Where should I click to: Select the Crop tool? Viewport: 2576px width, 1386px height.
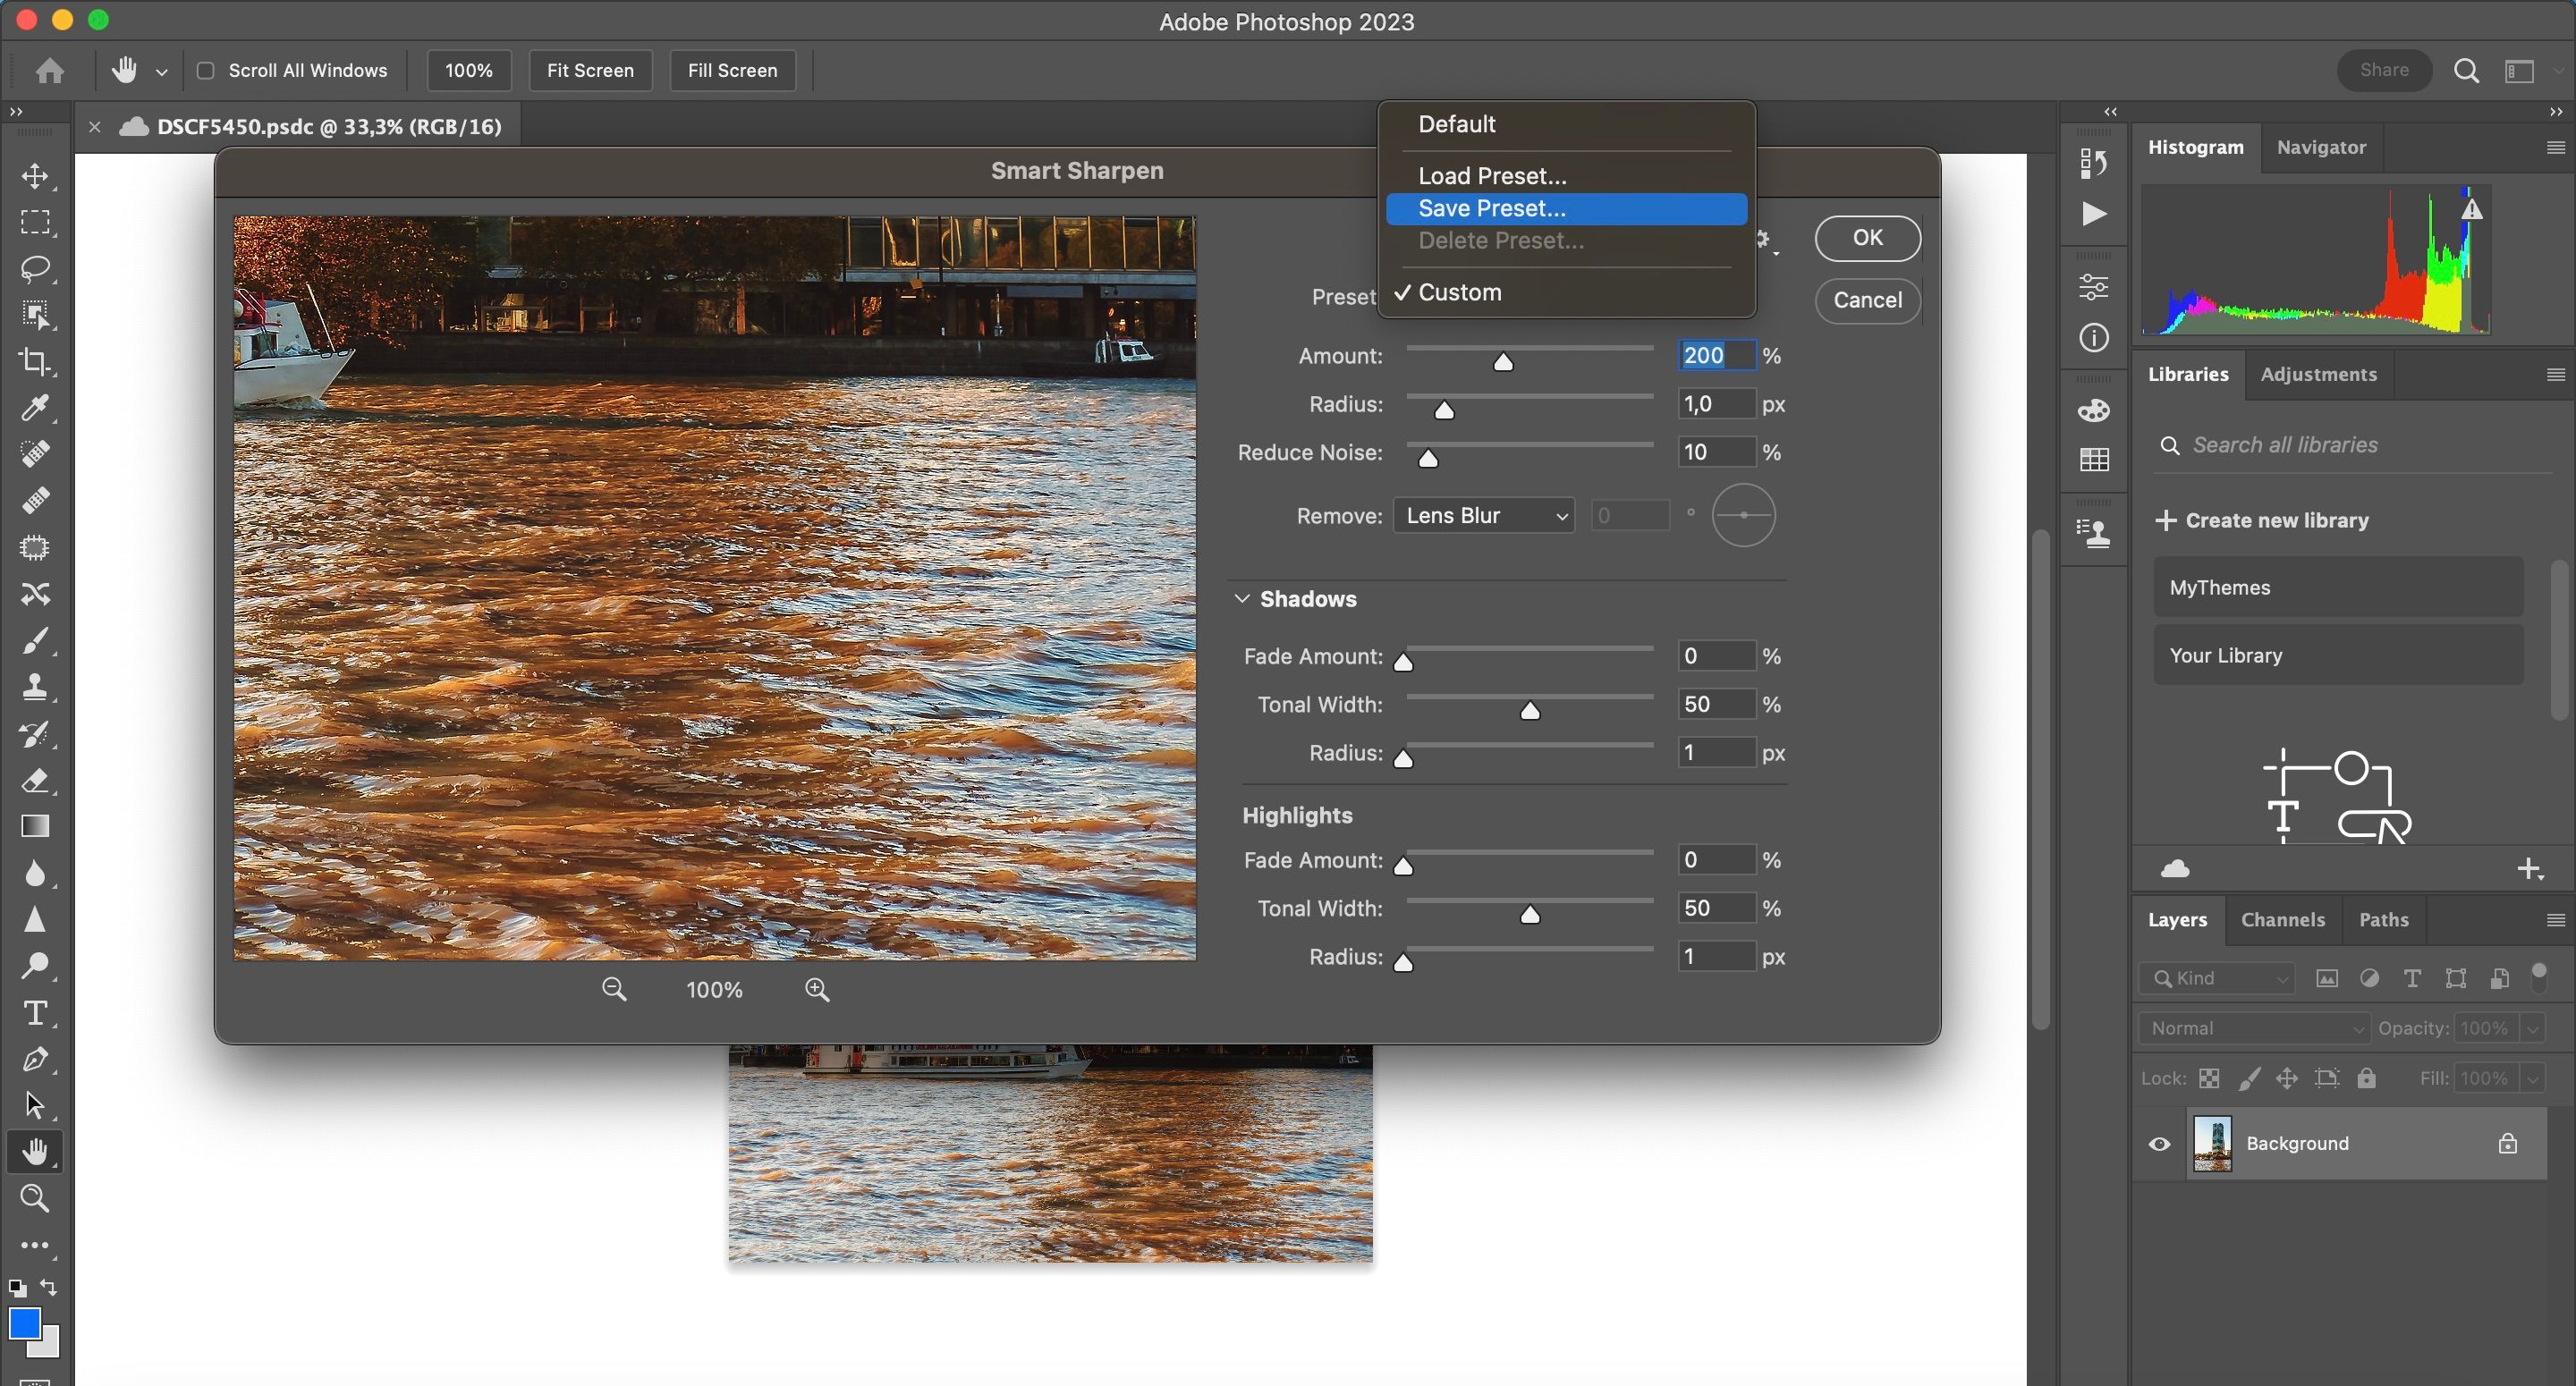coord(35,361)
